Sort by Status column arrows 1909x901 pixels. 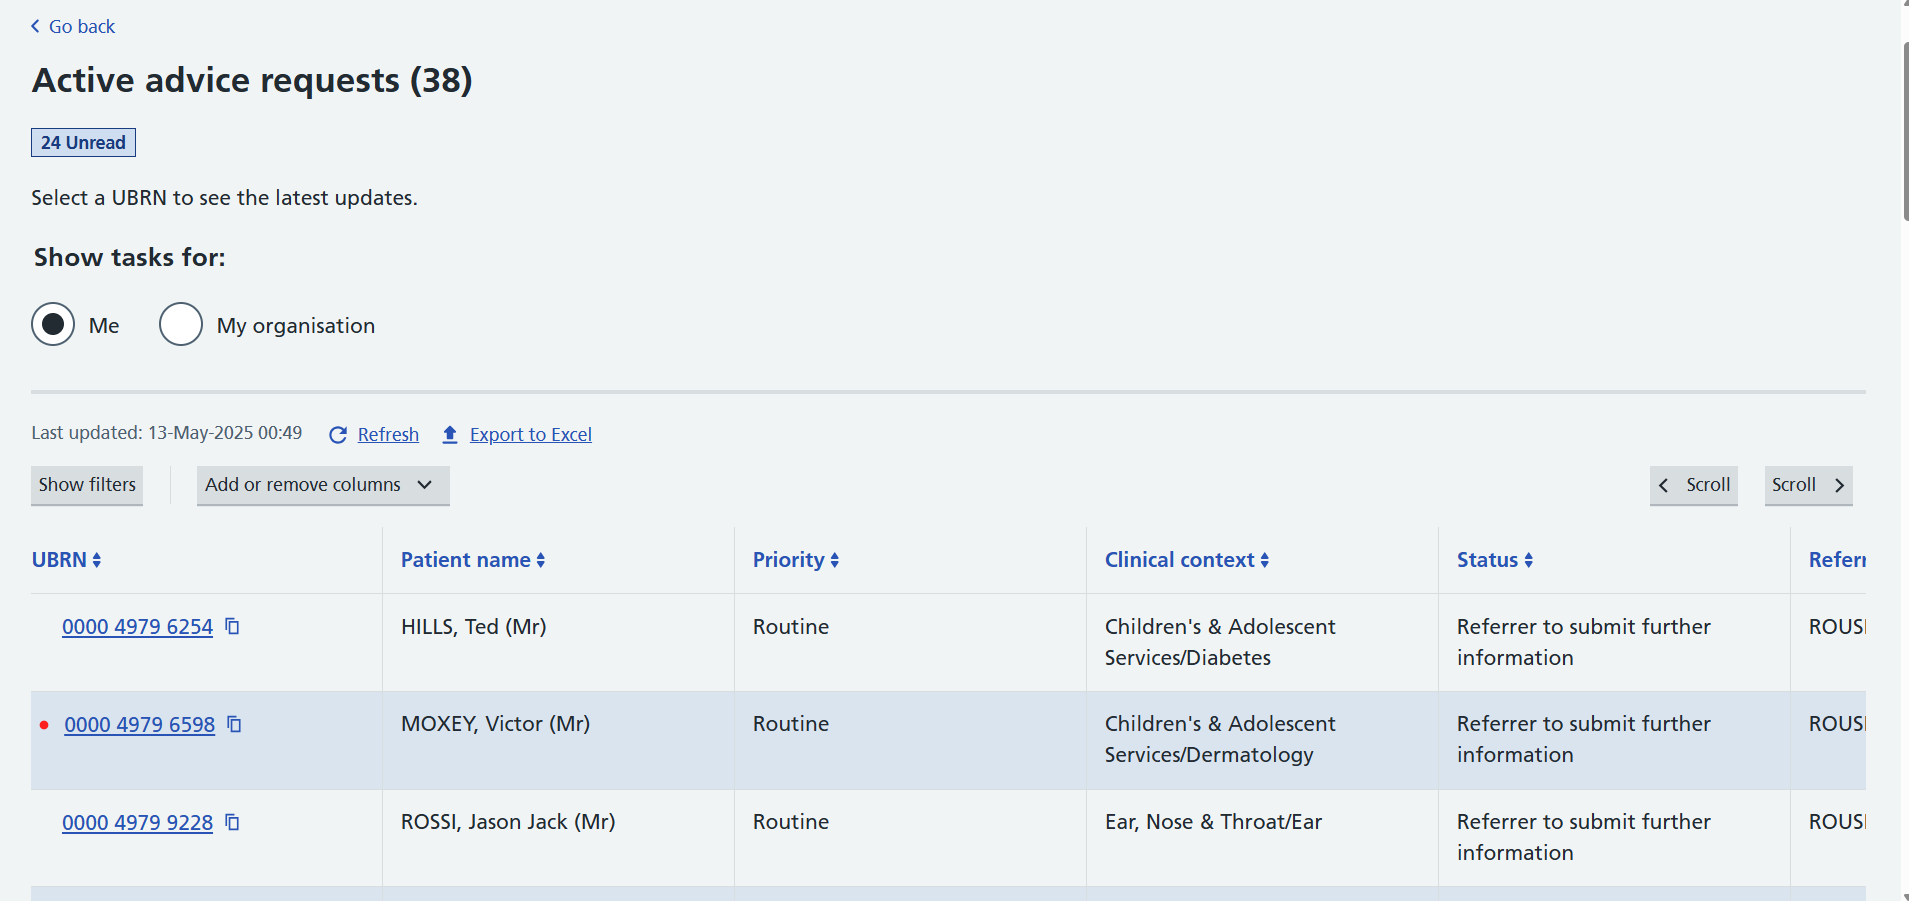pos(1529,560)
